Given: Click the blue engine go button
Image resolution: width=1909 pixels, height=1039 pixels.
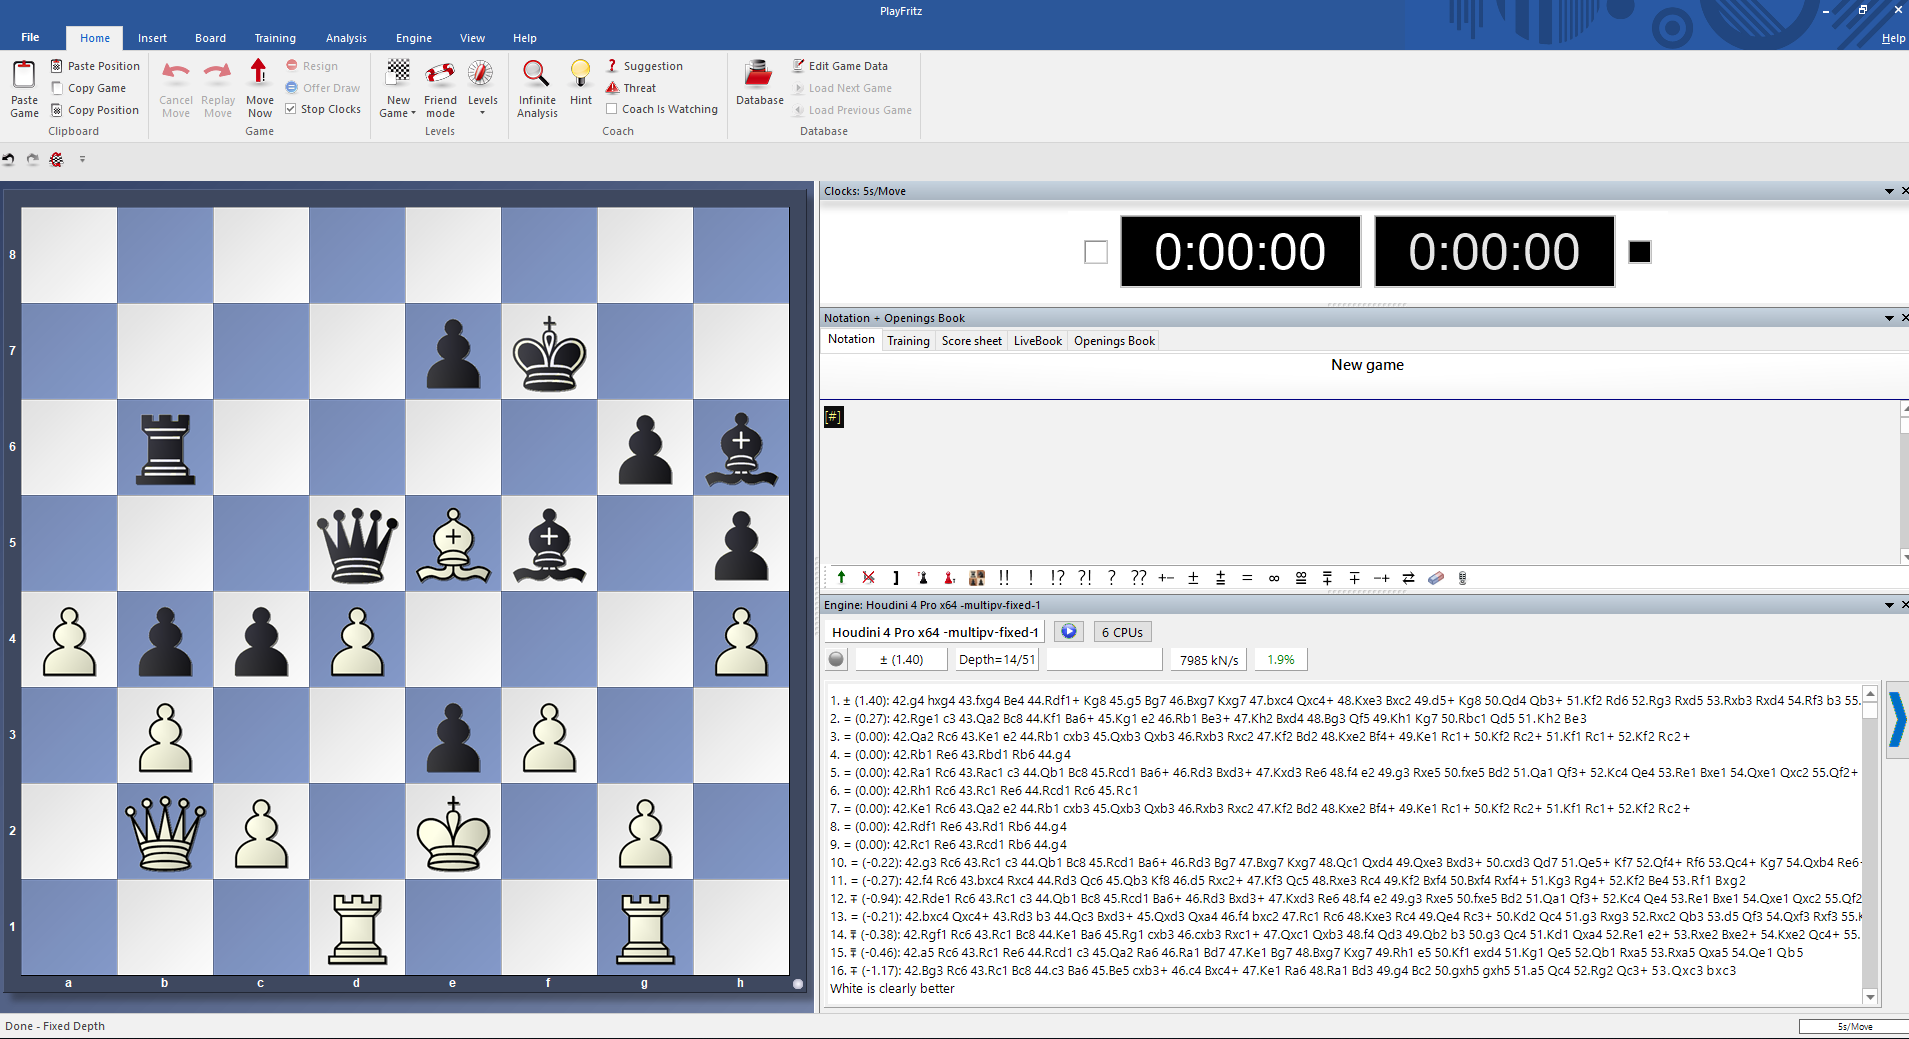Looking at the screenshot, I should click(1069, 631).
